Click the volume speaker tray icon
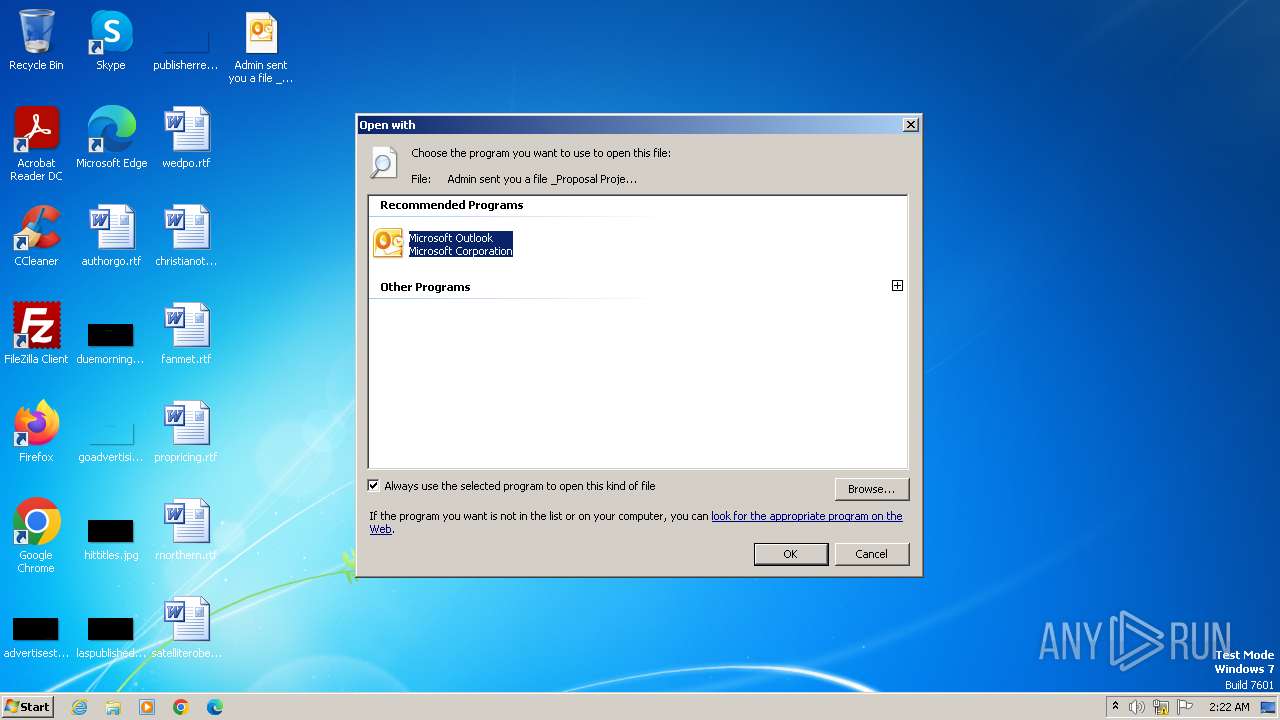Screen dimensions: 1280x720 point(1137,707)
